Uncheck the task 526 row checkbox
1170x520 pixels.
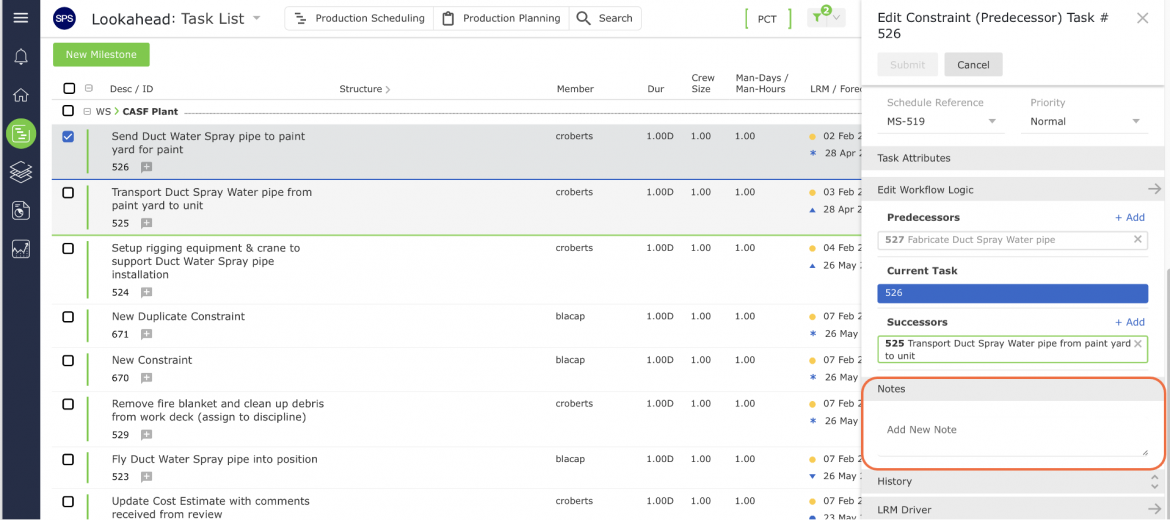click(68, 137)
